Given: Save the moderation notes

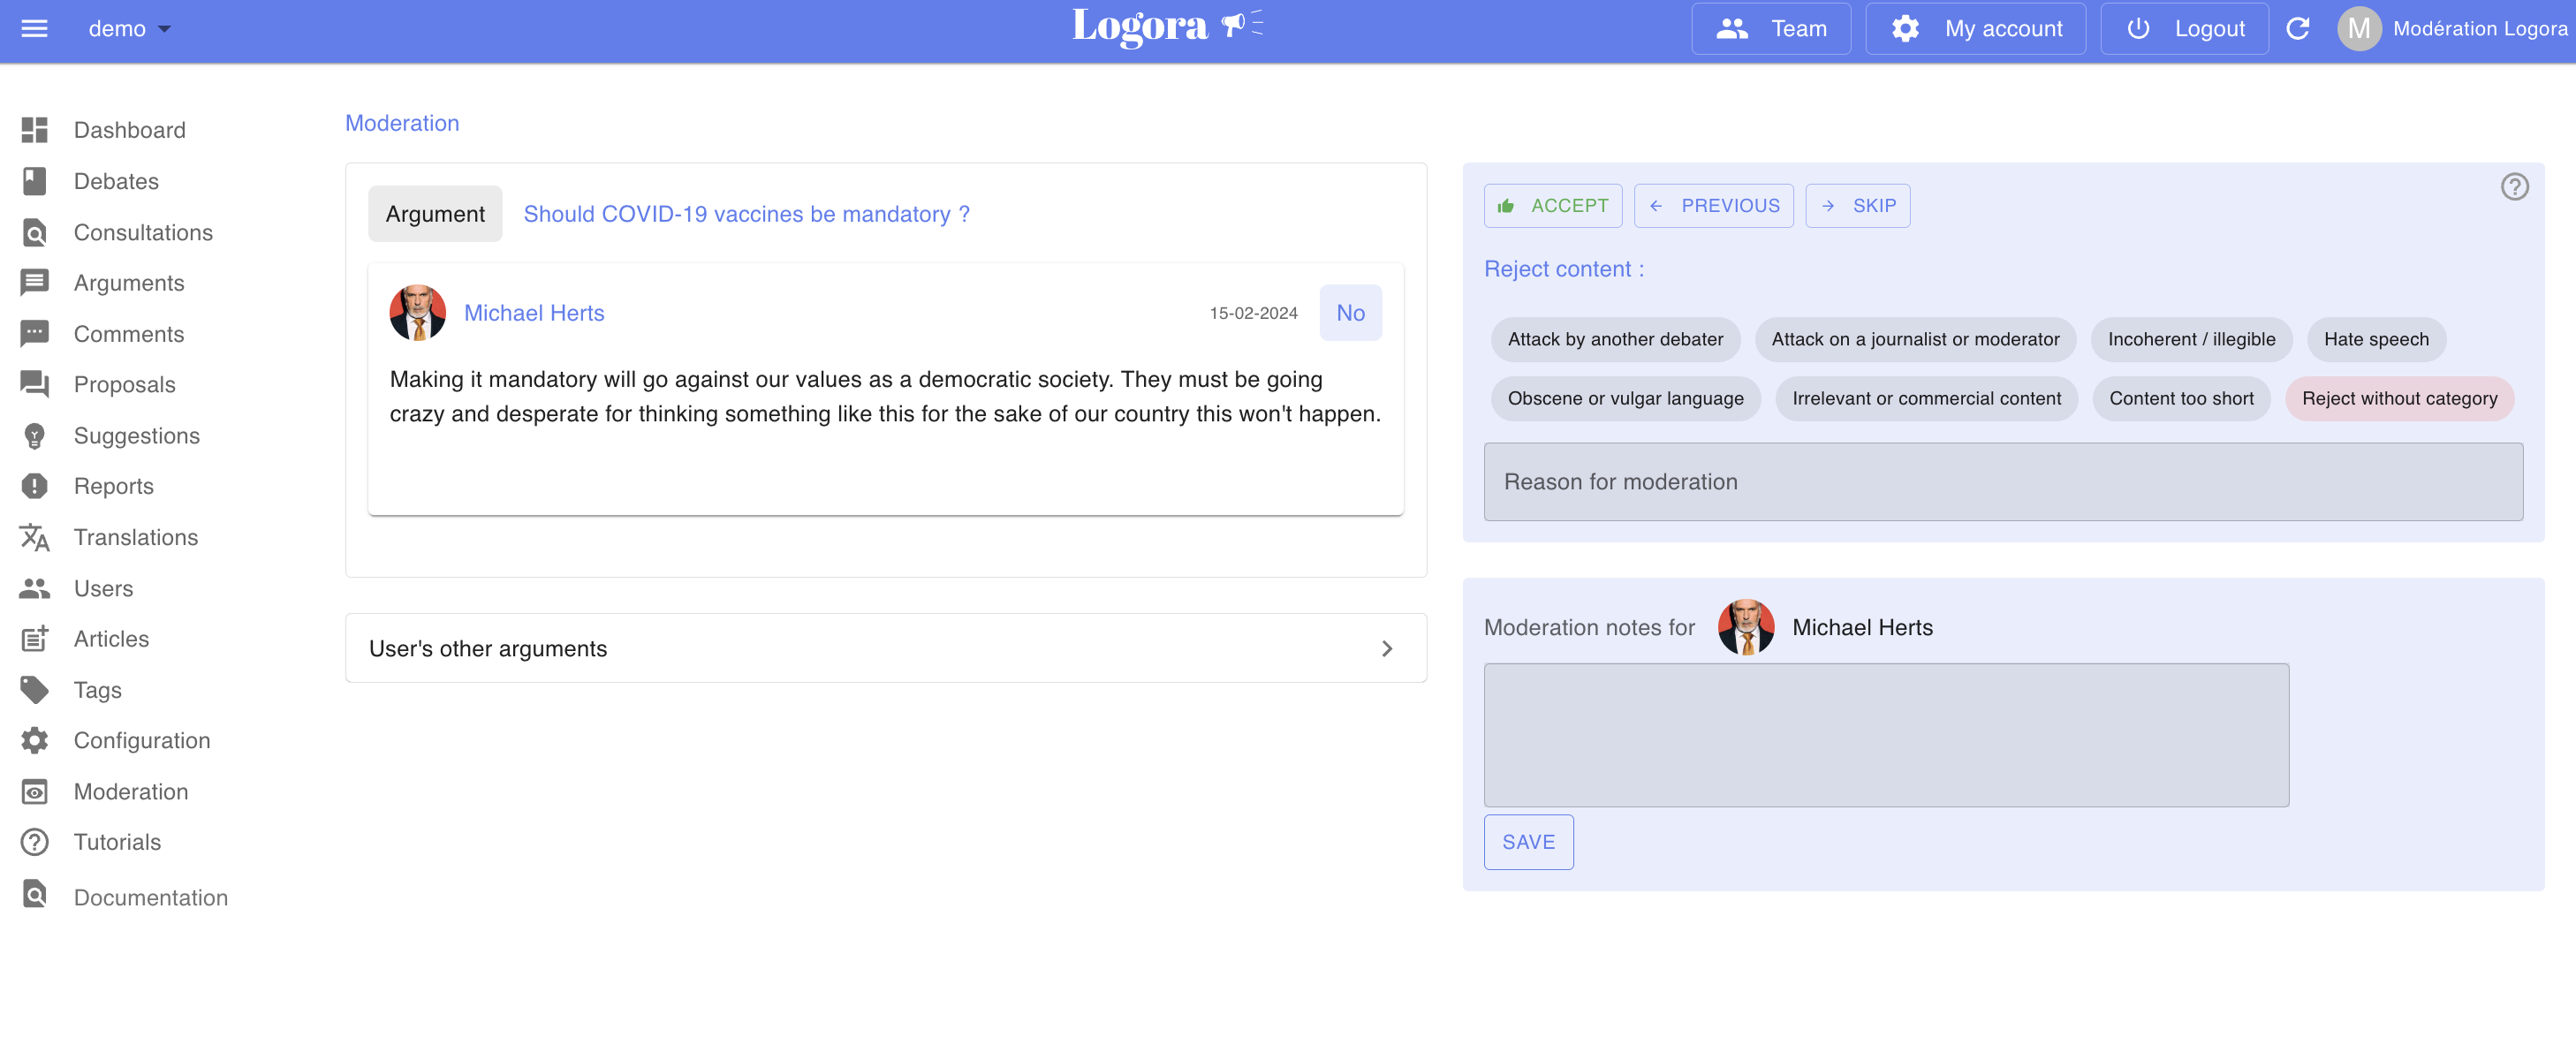Looking at the screenshot, I should pos(1528,842).
